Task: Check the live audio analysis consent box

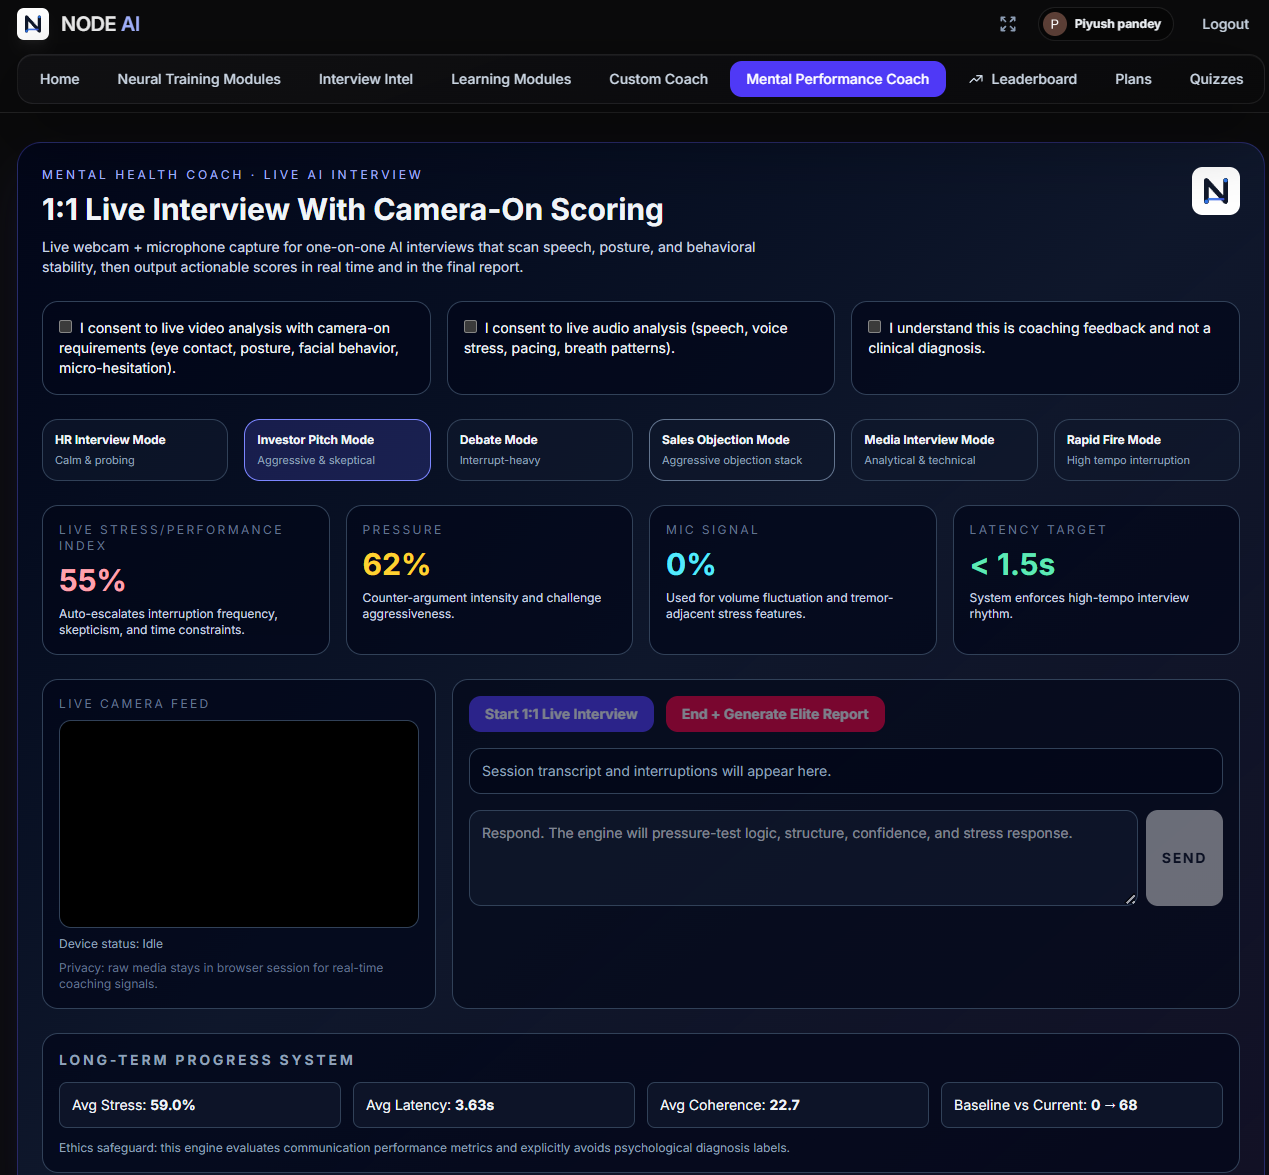Action: pos(470,325)
